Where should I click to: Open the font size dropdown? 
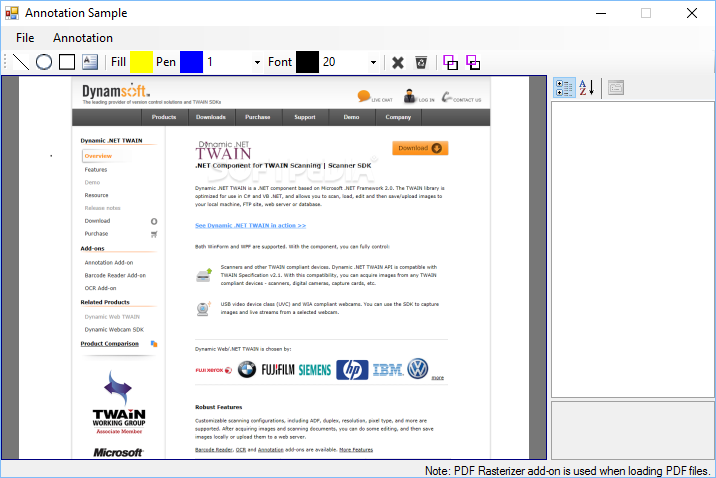(373, 63)
